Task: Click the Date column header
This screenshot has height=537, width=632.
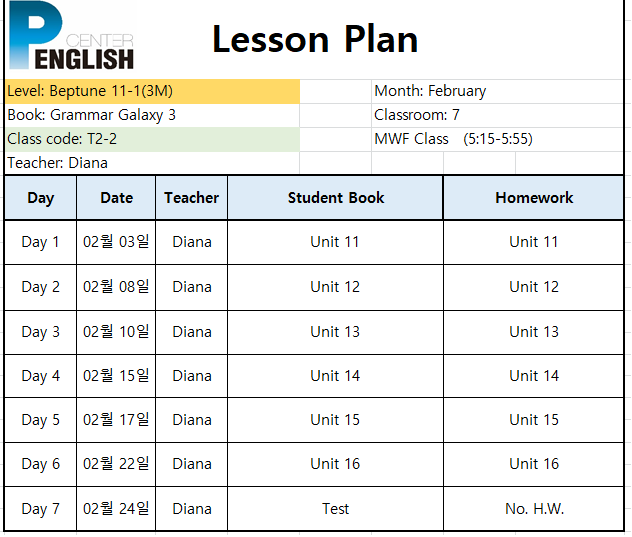Action: [x=116, y=198]
